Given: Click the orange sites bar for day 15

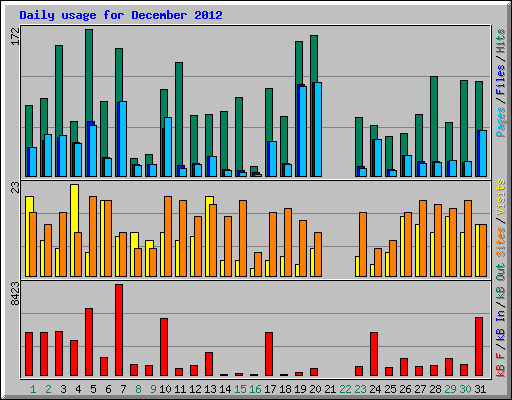Looking at the screenshot, I should pos(243,238).
